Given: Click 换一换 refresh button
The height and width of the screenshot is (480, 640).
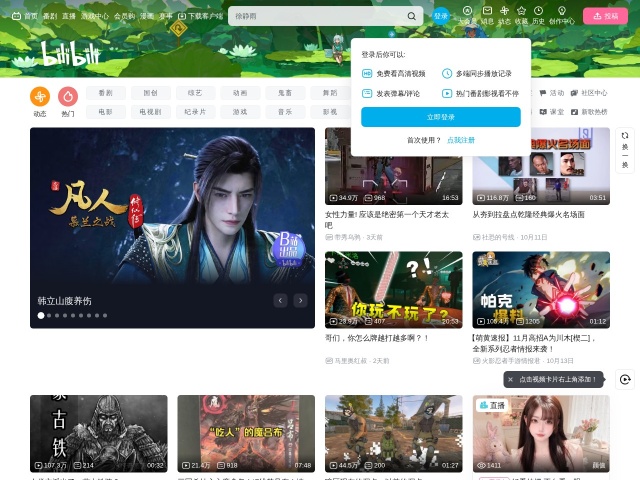Looking at the screenshot, I should click(x=624, y=150).
